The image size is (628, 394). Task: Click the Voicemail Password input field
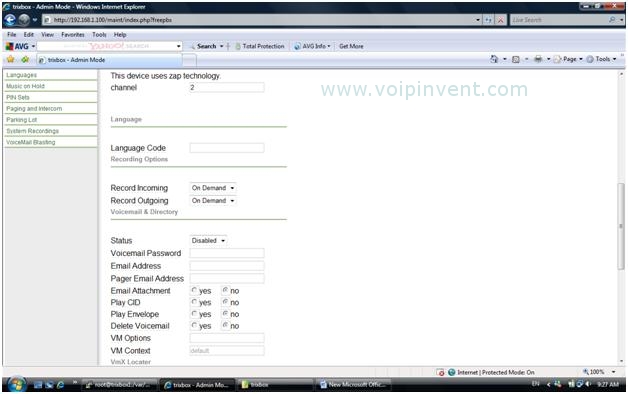pyautogui.click(x=227, y=253)
